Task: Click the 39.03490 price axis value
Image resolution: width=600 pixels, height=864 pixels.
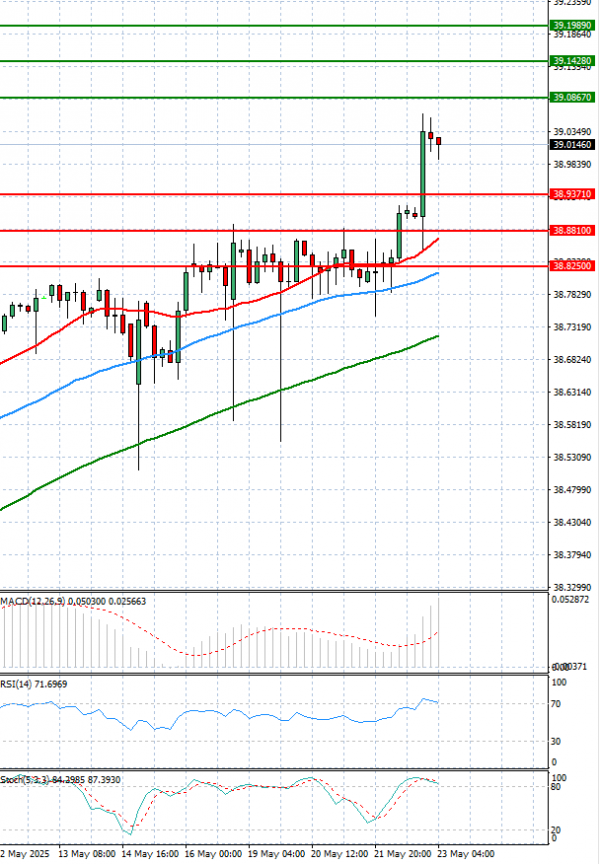Action: click(572, 132)
